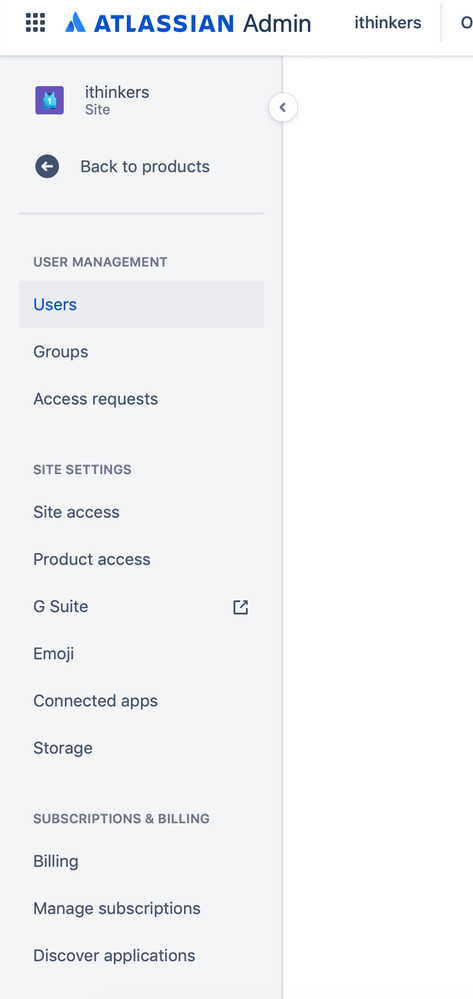Select Connected apps
473x999 pixels.
coord(142,701)
